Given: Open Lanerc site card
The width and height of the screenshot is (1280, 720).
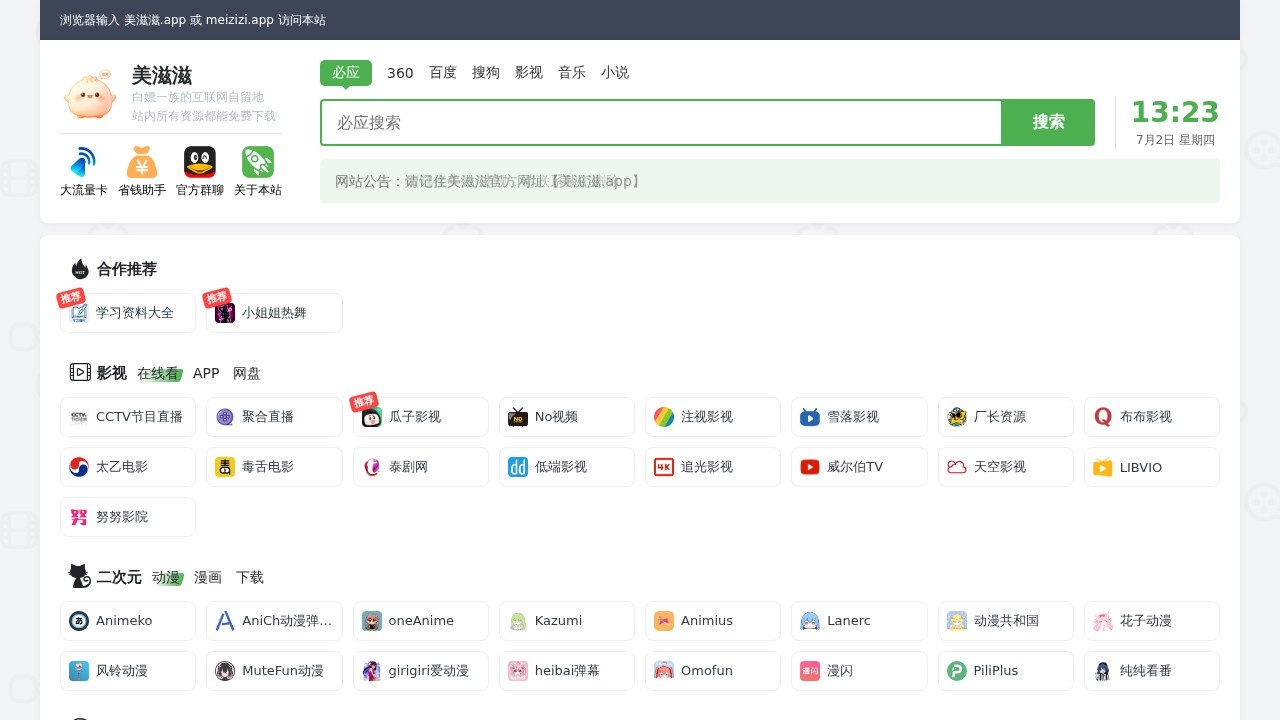Looking at the screenshot, I should (x=859, y=621).
